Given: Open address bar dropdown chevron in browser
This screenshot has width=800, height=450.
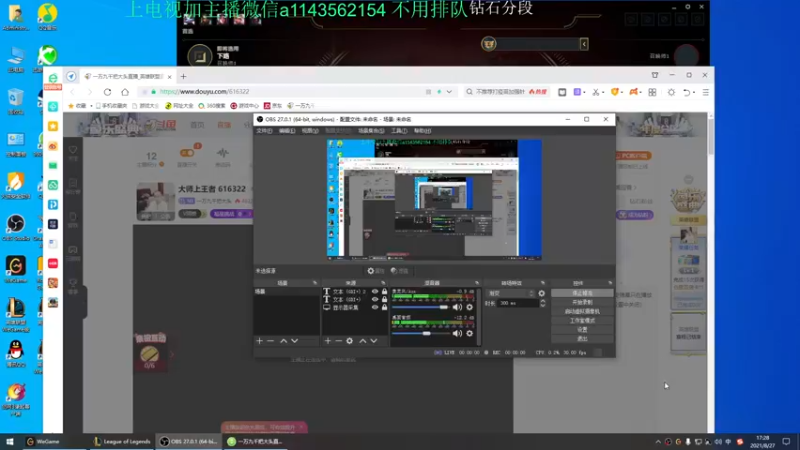Looking at the screenshot, I should pos(449,92).
